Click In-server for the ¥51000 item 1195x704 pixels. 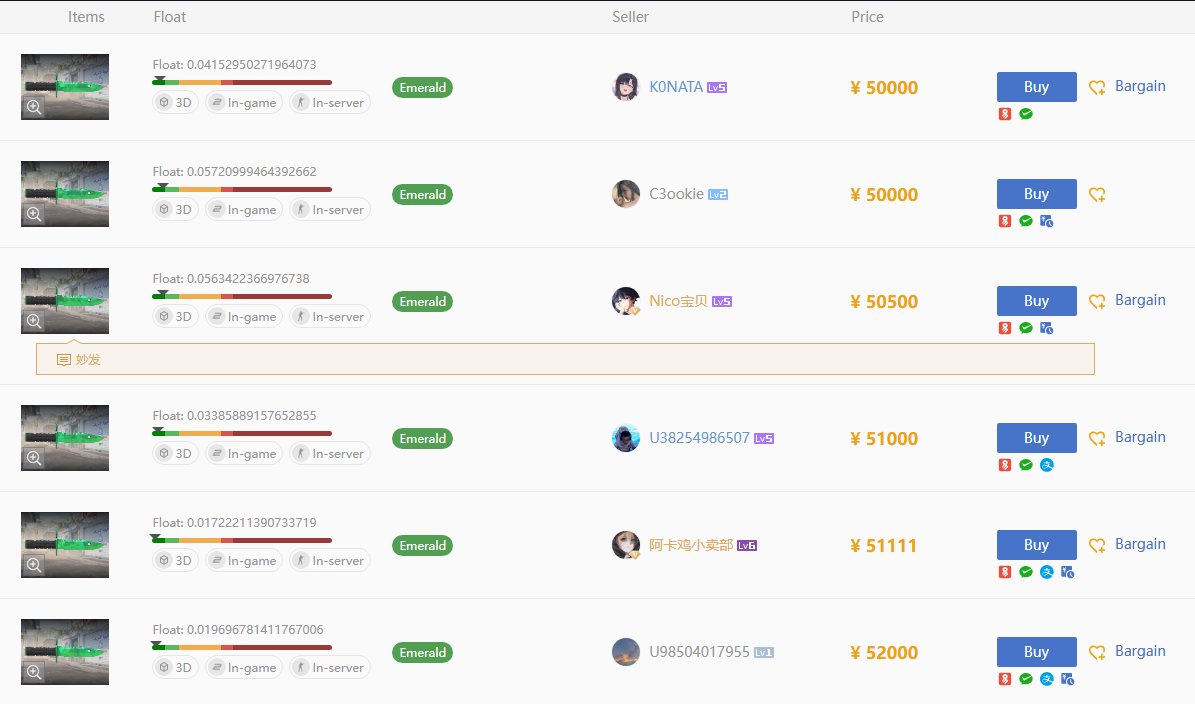[x=330, y=453]
